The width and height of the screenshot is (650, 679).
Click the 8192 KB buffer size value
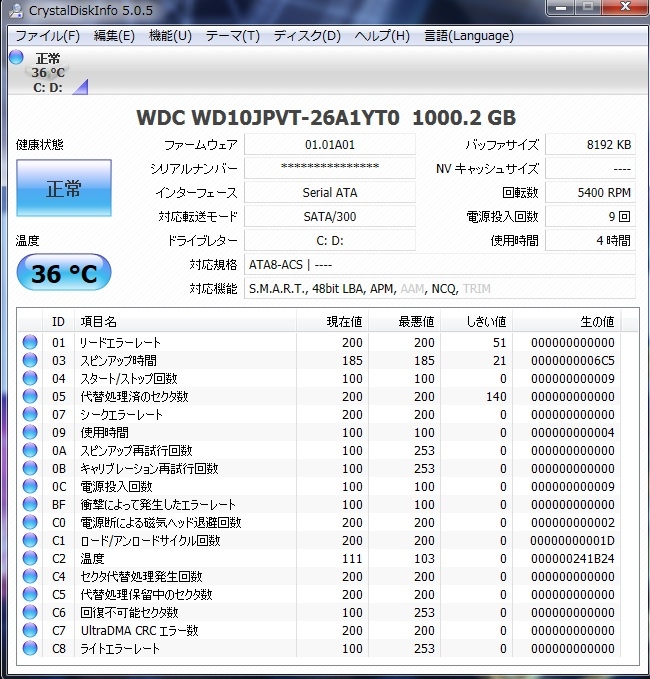pyautogui.click(x=590, y=145)
